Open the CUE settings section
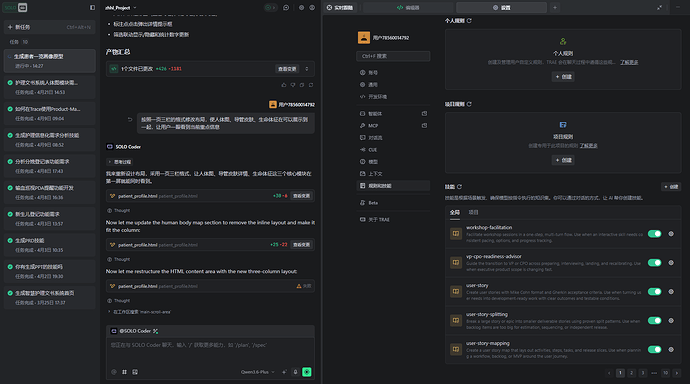Image resolution: width=690 pixels, height=384 pixels. click(x=393, y=150)
